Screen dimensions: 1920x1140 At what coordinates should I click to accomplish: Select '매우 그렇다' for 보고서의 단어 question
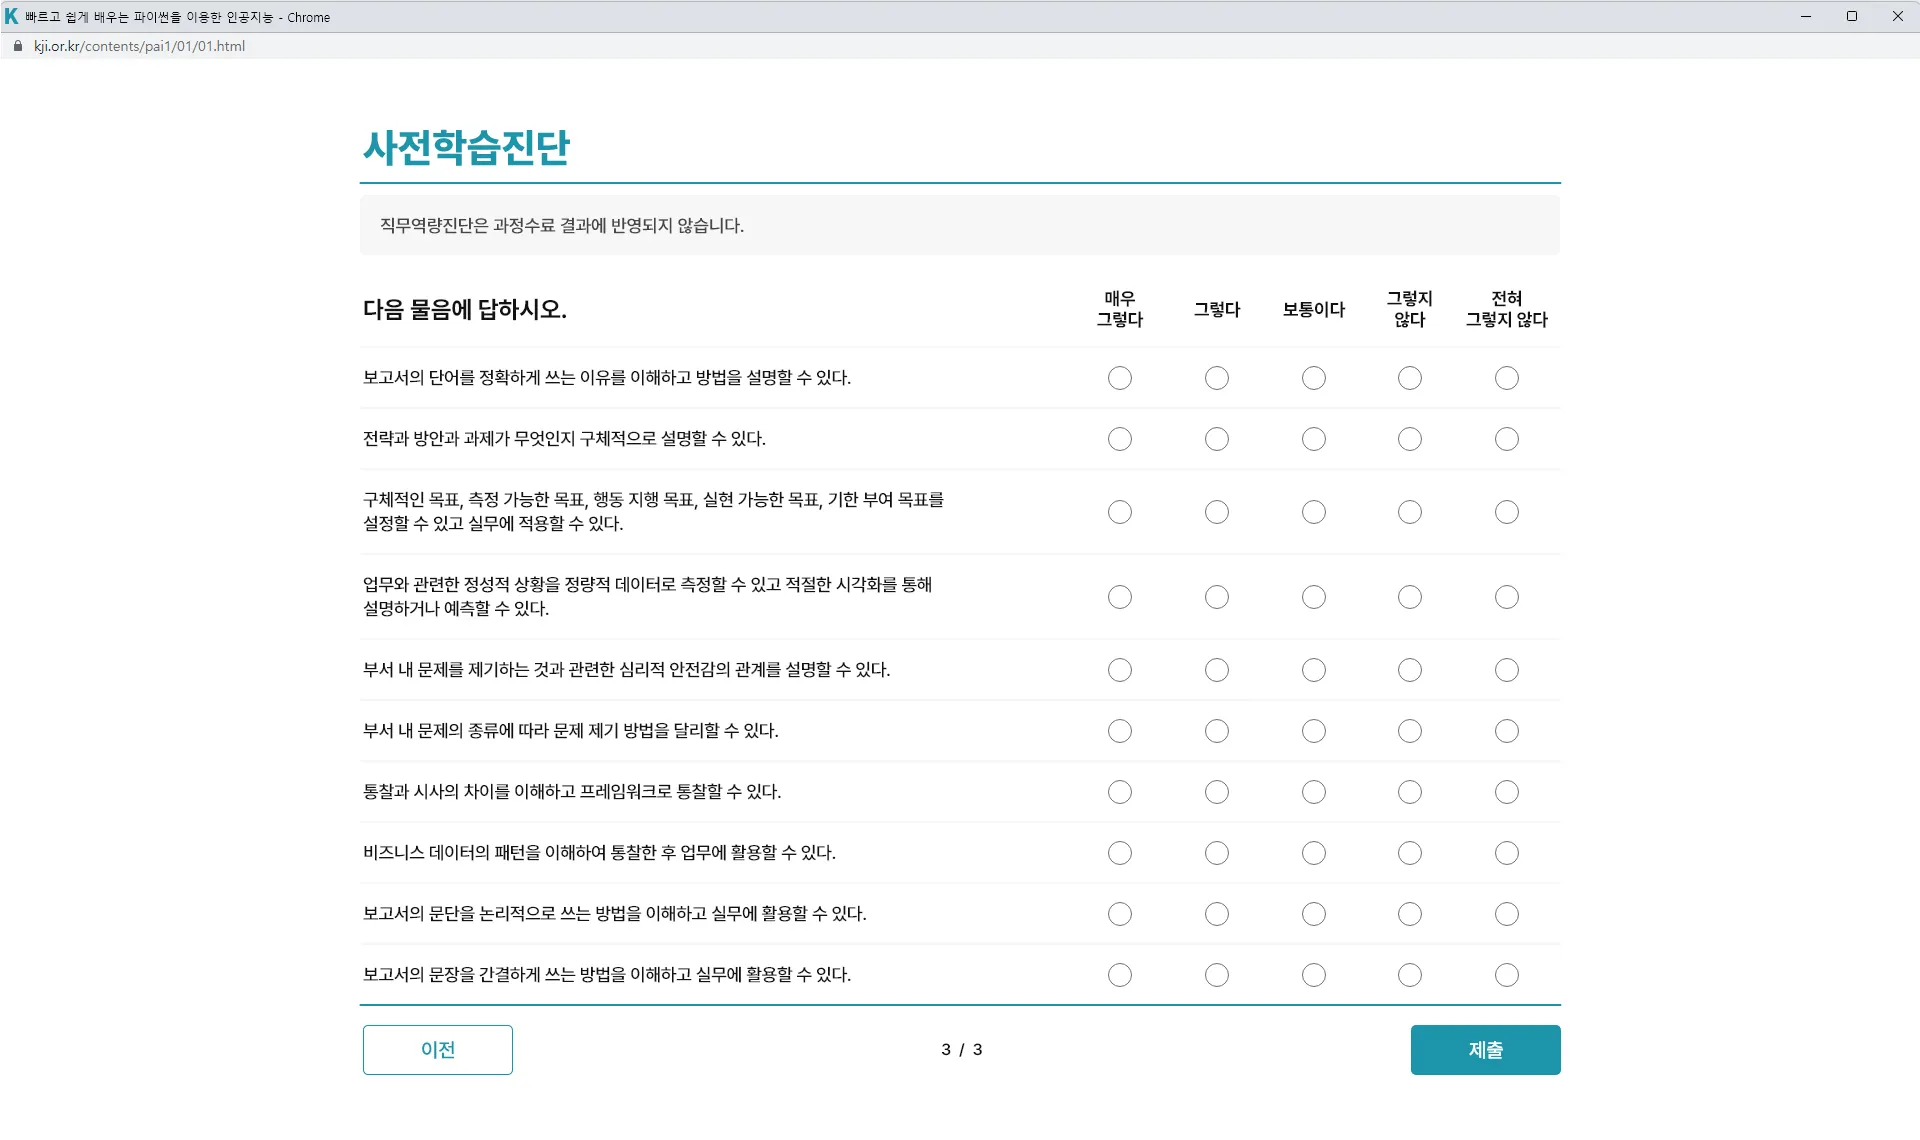(1120, 378)
